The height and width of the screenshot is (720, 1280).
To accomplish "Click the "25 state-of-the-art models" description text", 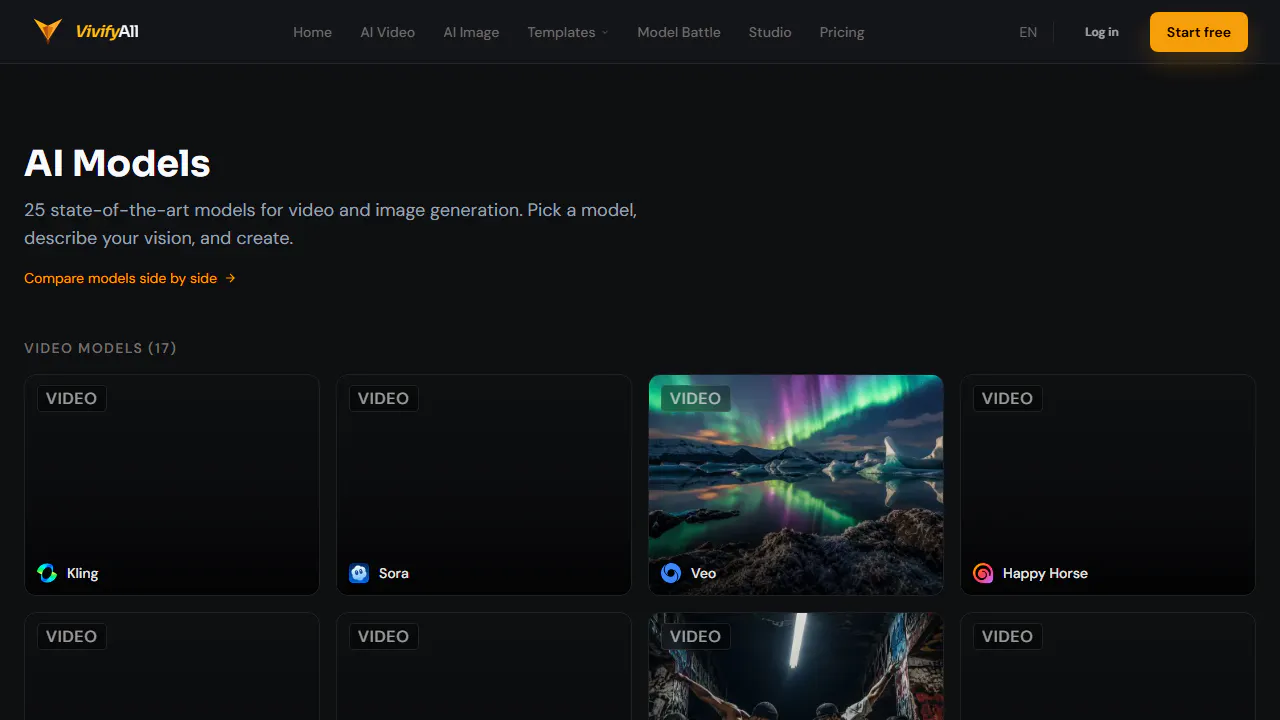I will (x=330, y=224).
